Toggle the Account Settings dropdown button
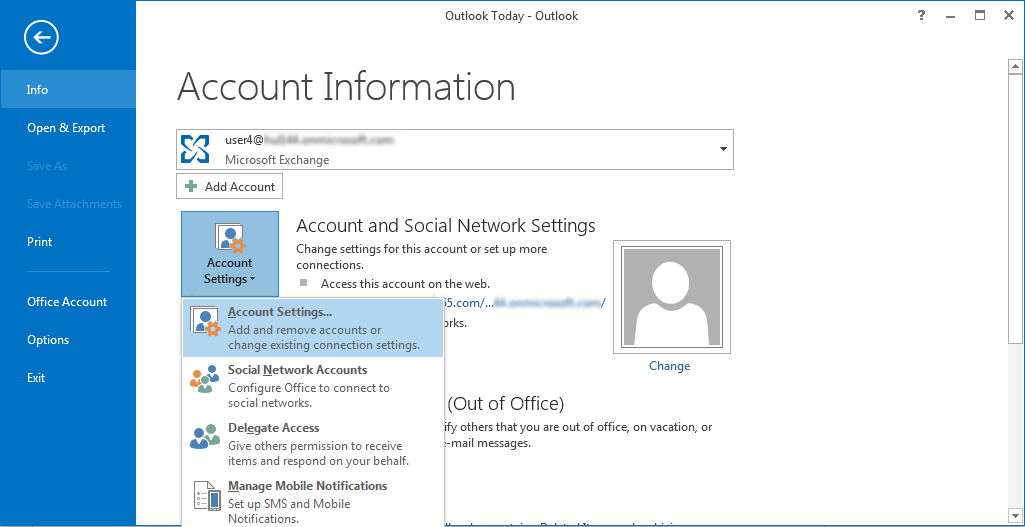This screenshot has height=527, width=1025. 229,252
